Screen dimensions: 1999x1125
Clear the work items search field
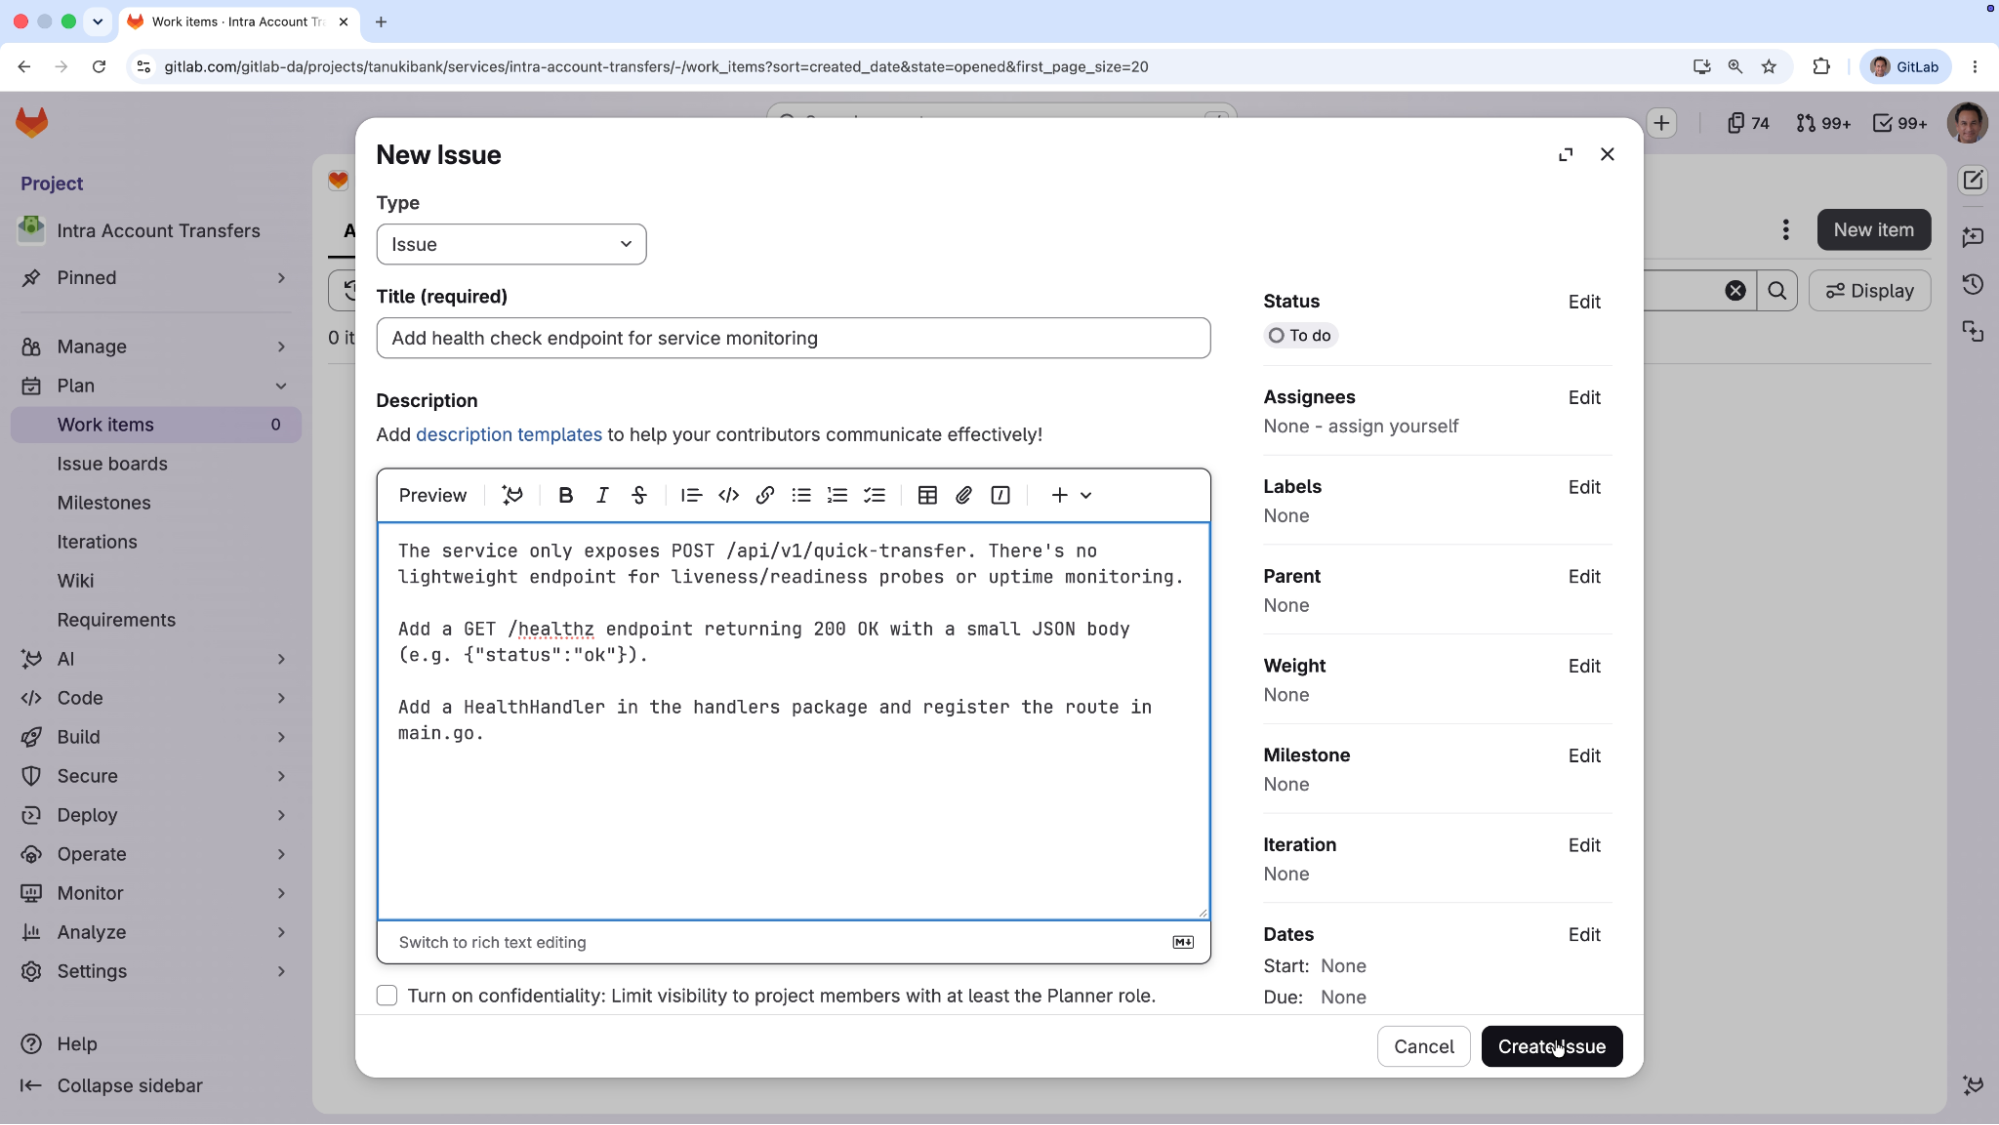tap(1735, 291)
